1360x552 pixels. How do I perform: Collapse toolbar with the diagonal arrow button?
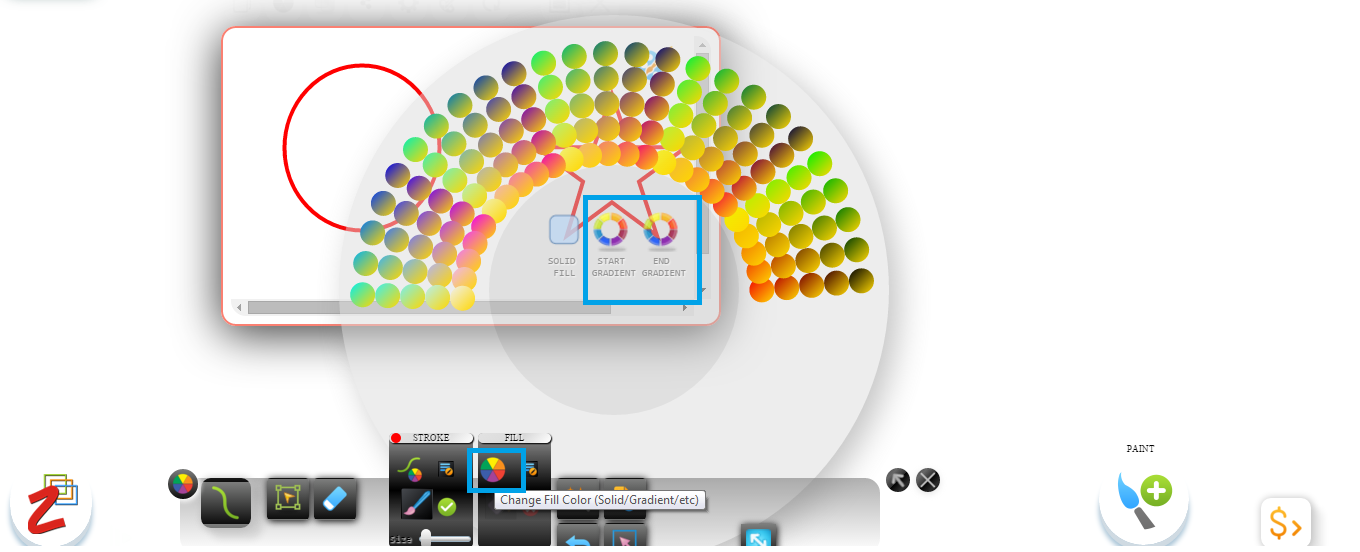pyautogui.click(x=898, y=480)
